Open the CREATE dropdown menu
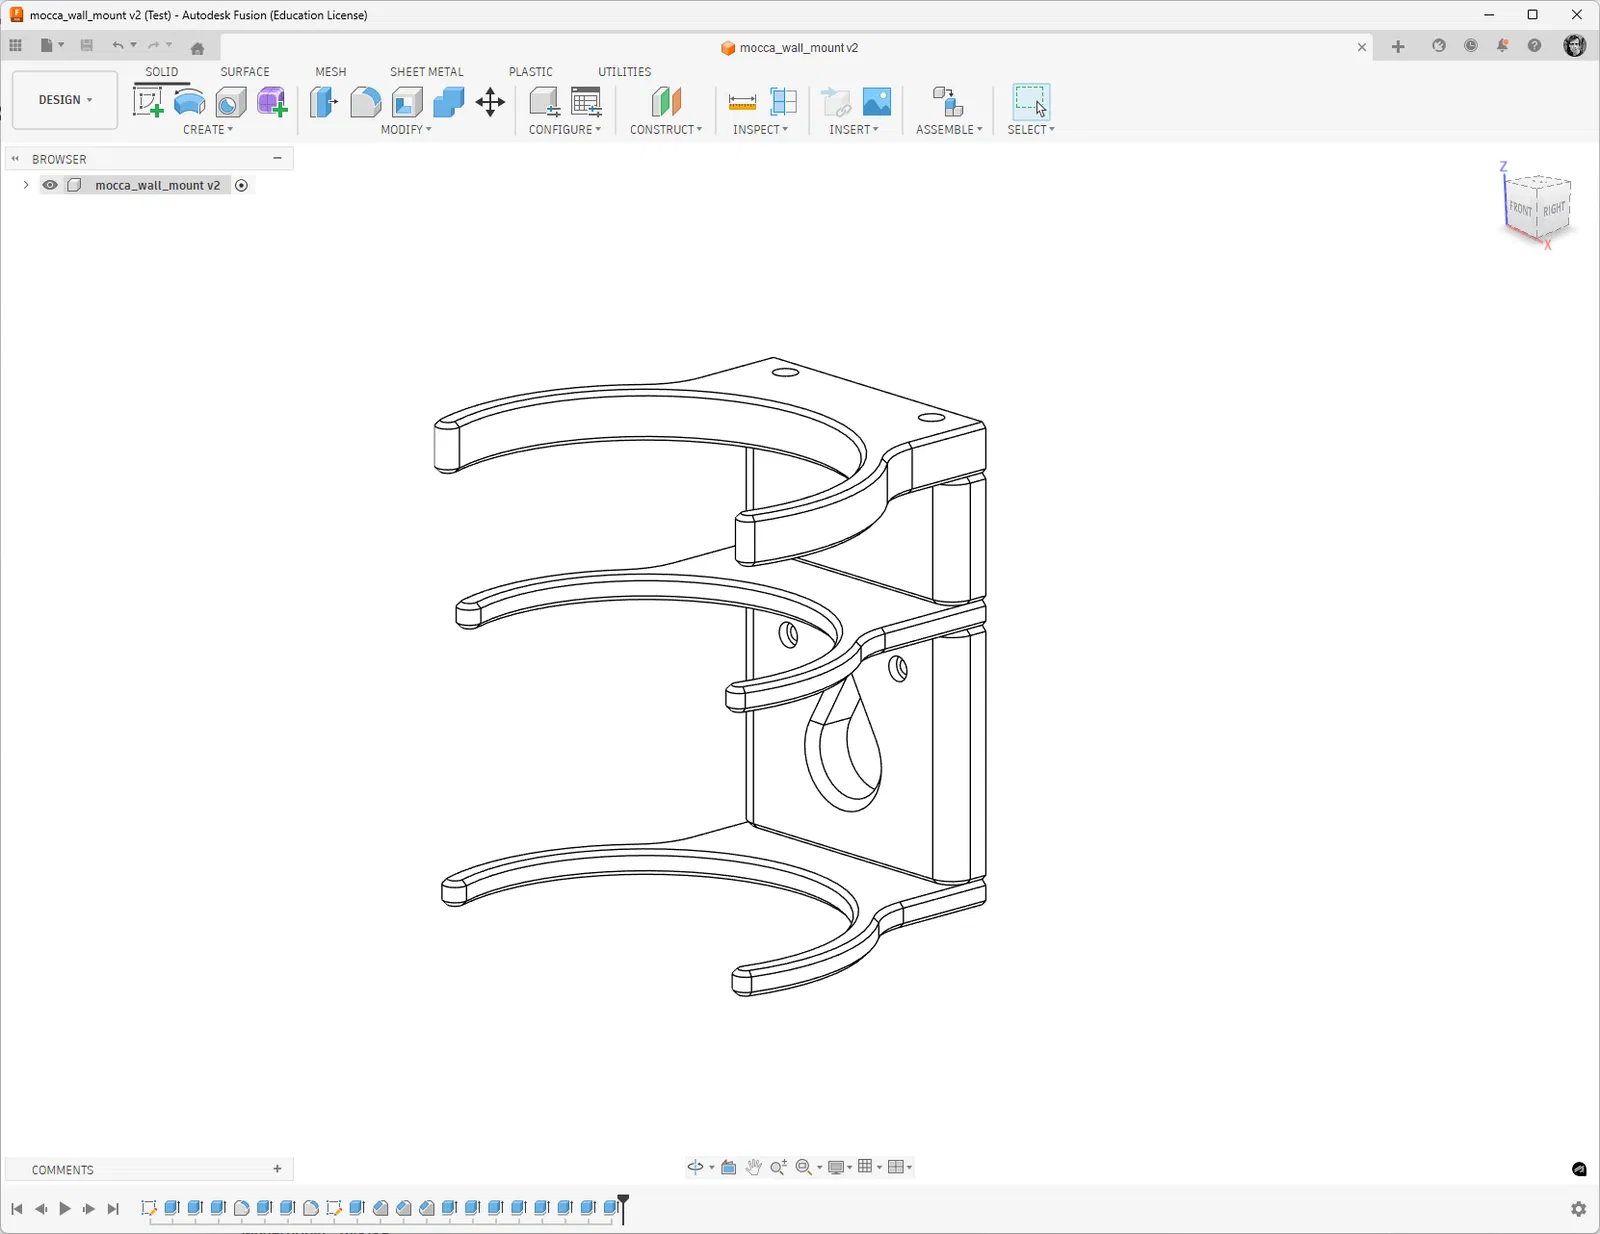Image resolution: width=1600 pixels, height=1234 pixels. 208,130
